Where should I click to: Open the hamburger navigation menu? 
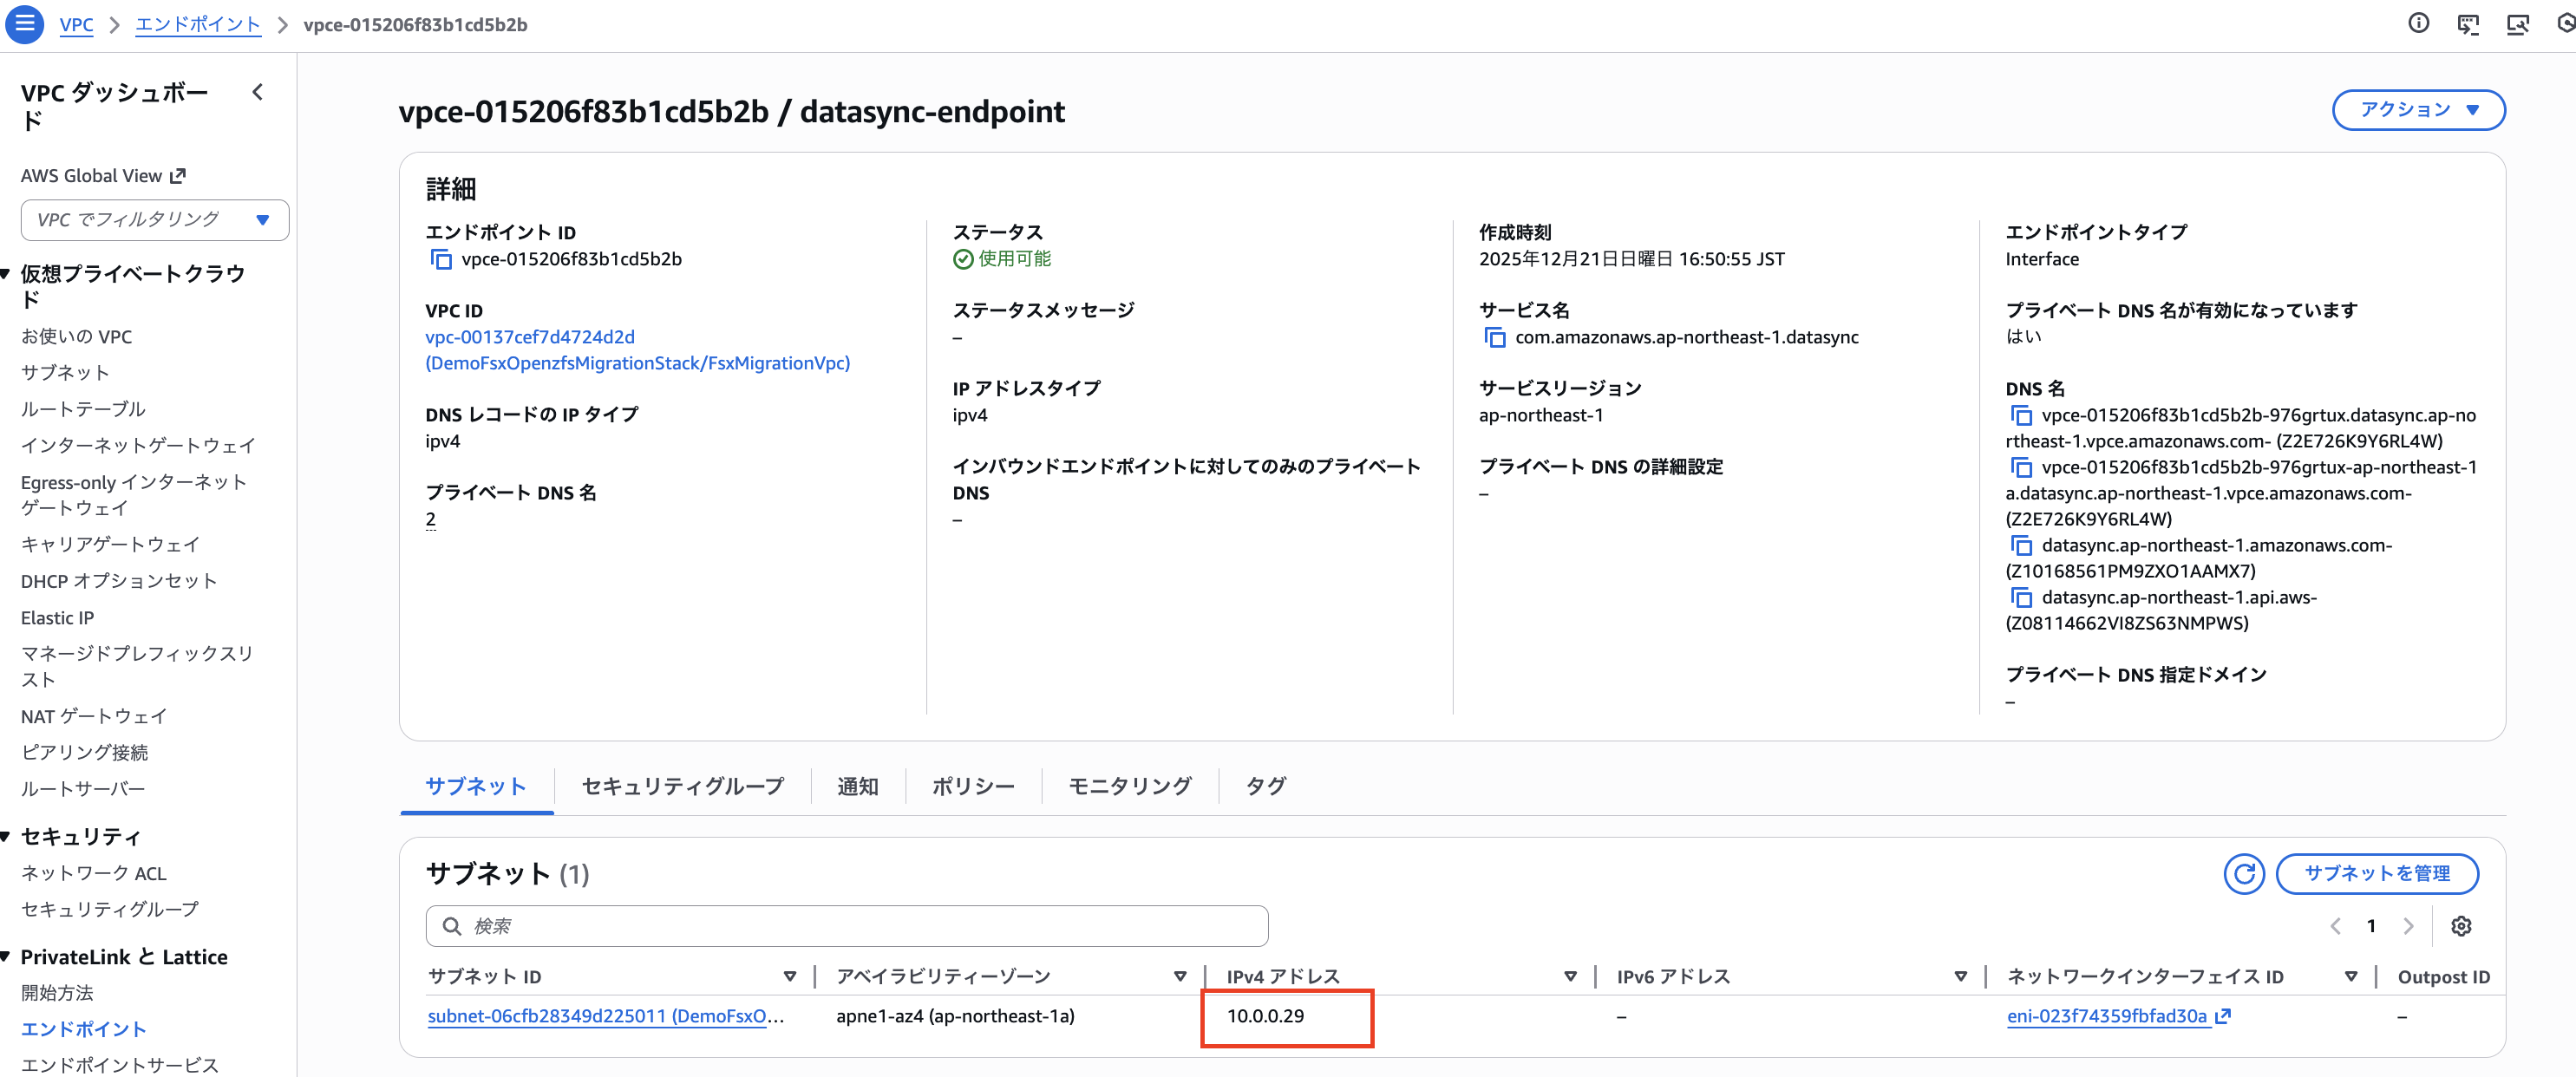coord(24,24)
